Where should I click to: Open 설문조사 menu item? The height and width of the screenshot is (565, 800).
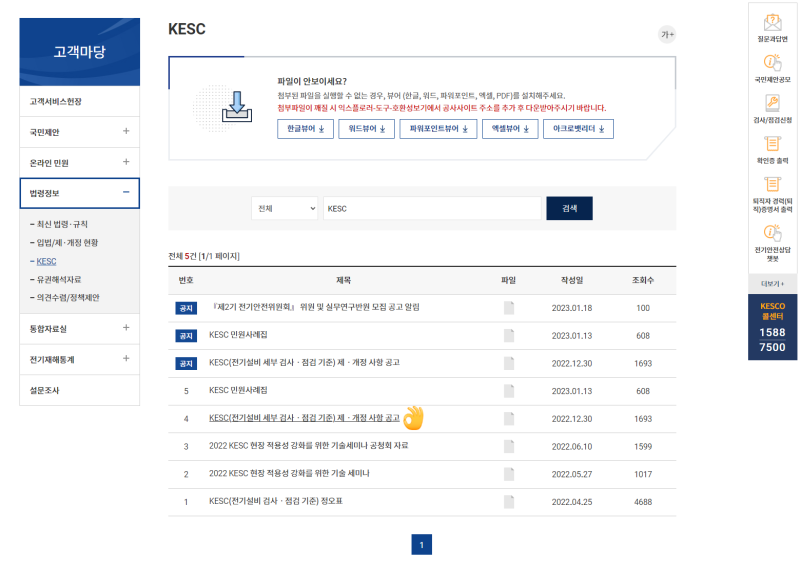(x=80, y=390)
